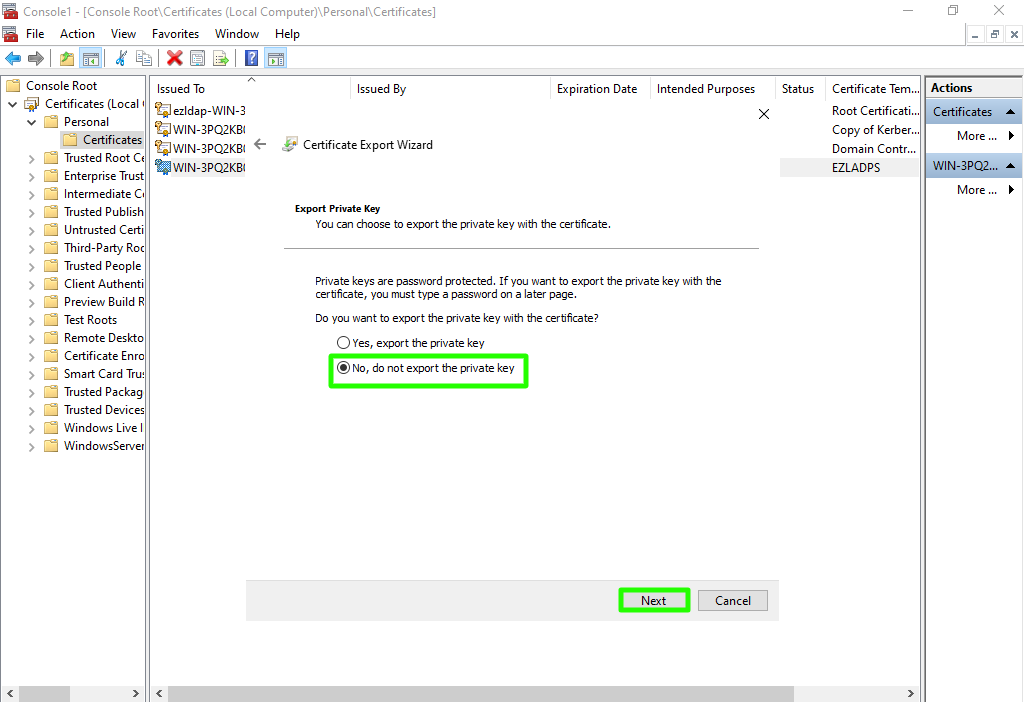Sort list by Expiration Date column header

(597, 89)
